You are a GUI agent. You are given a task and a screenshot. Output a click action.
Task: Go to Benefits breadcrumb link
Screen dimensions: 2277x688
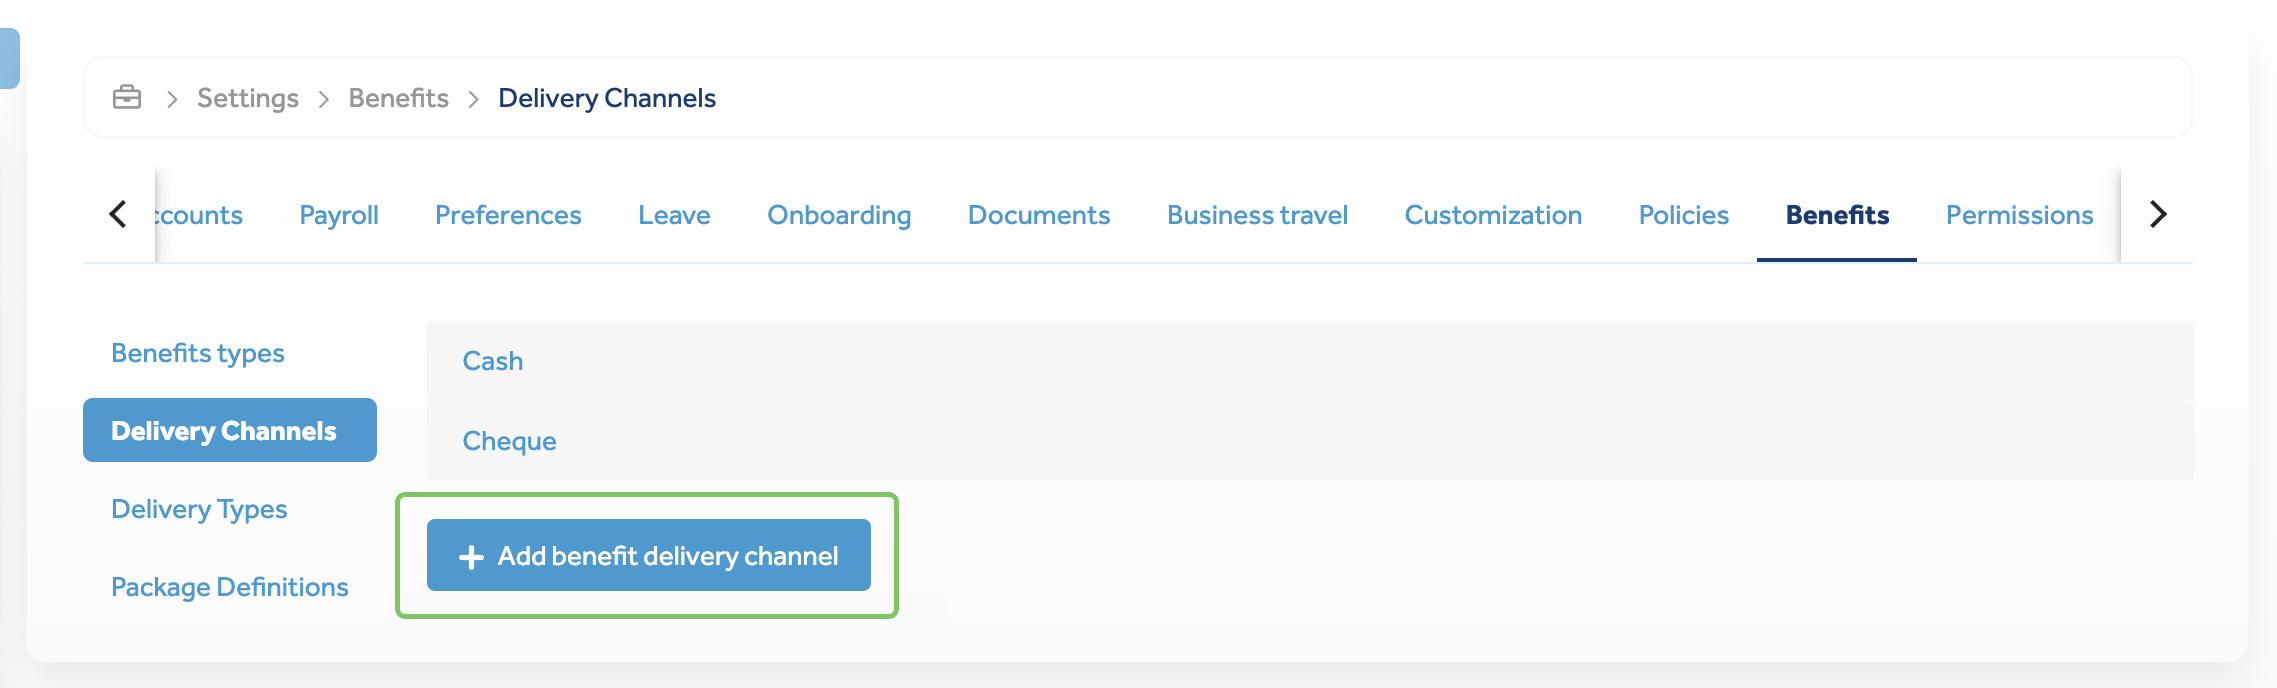(x=398, y=98)
